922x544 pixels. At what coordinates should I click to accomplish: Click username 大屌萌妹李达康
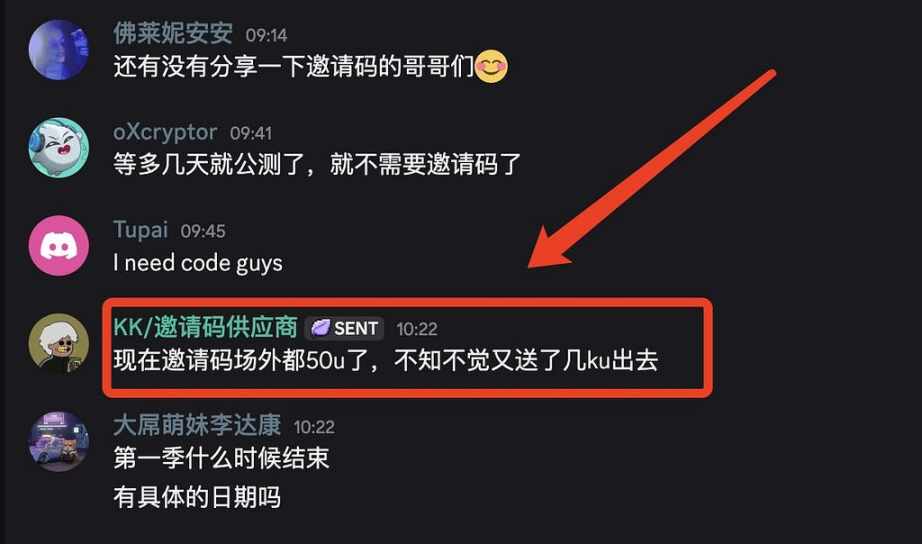[x=197, y=425]
